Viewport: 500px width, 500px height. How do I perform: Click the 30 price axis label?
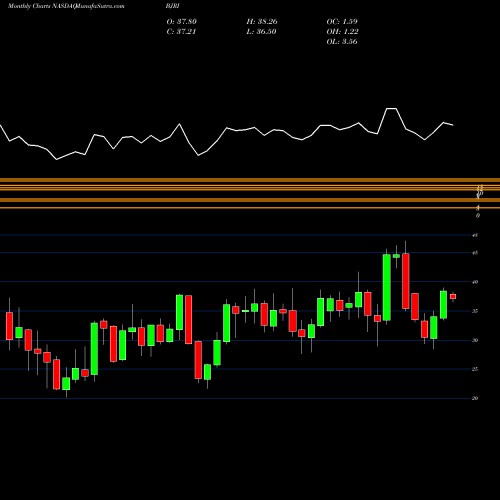tap(475, 340)
